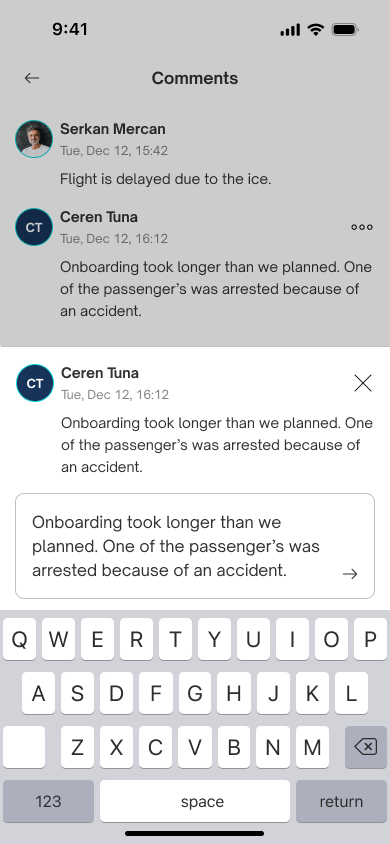Tap the Q key
Image resolution: width=390 pixels, height=844 pixels.
click(19, 639)
